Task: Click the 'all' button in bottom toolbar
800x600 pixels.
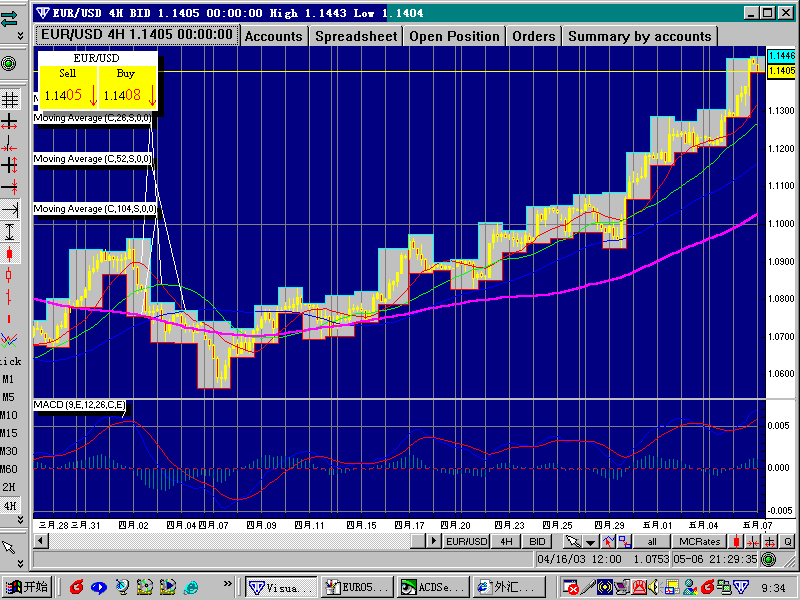Action: tap(652, 541)
